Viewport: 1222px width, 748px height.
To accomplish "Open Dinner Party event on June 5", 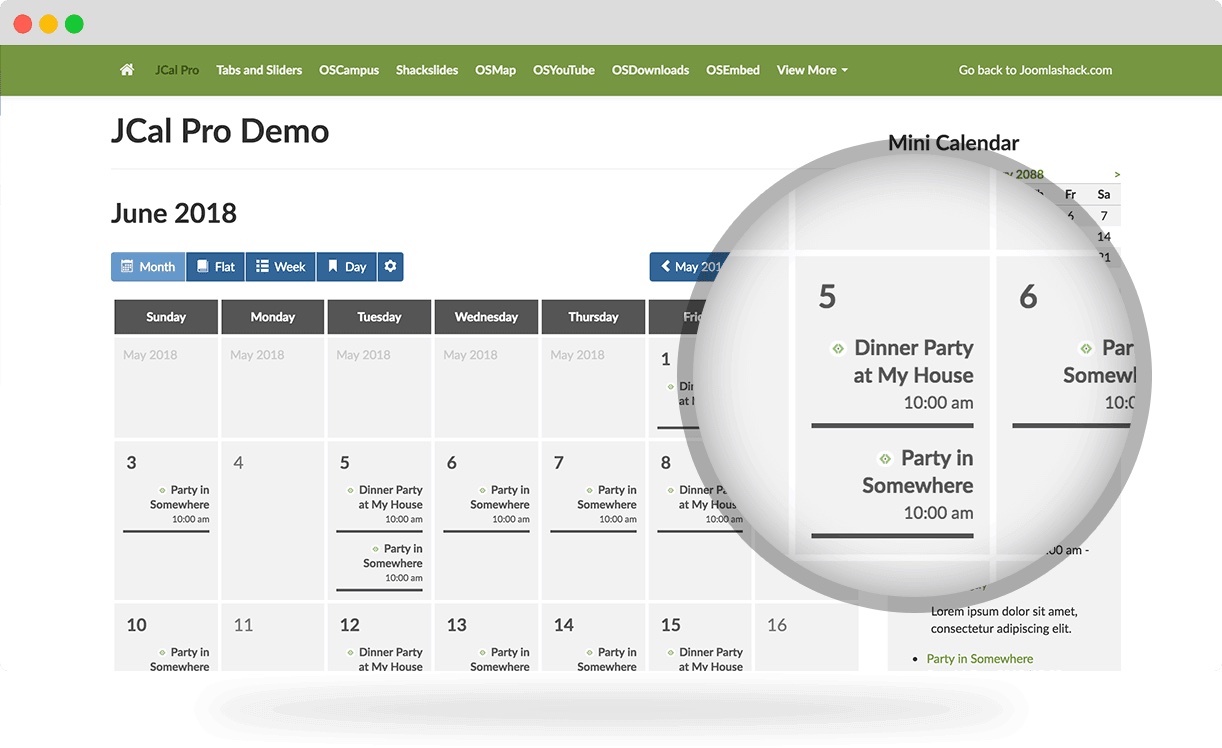I will pos(390,497).
